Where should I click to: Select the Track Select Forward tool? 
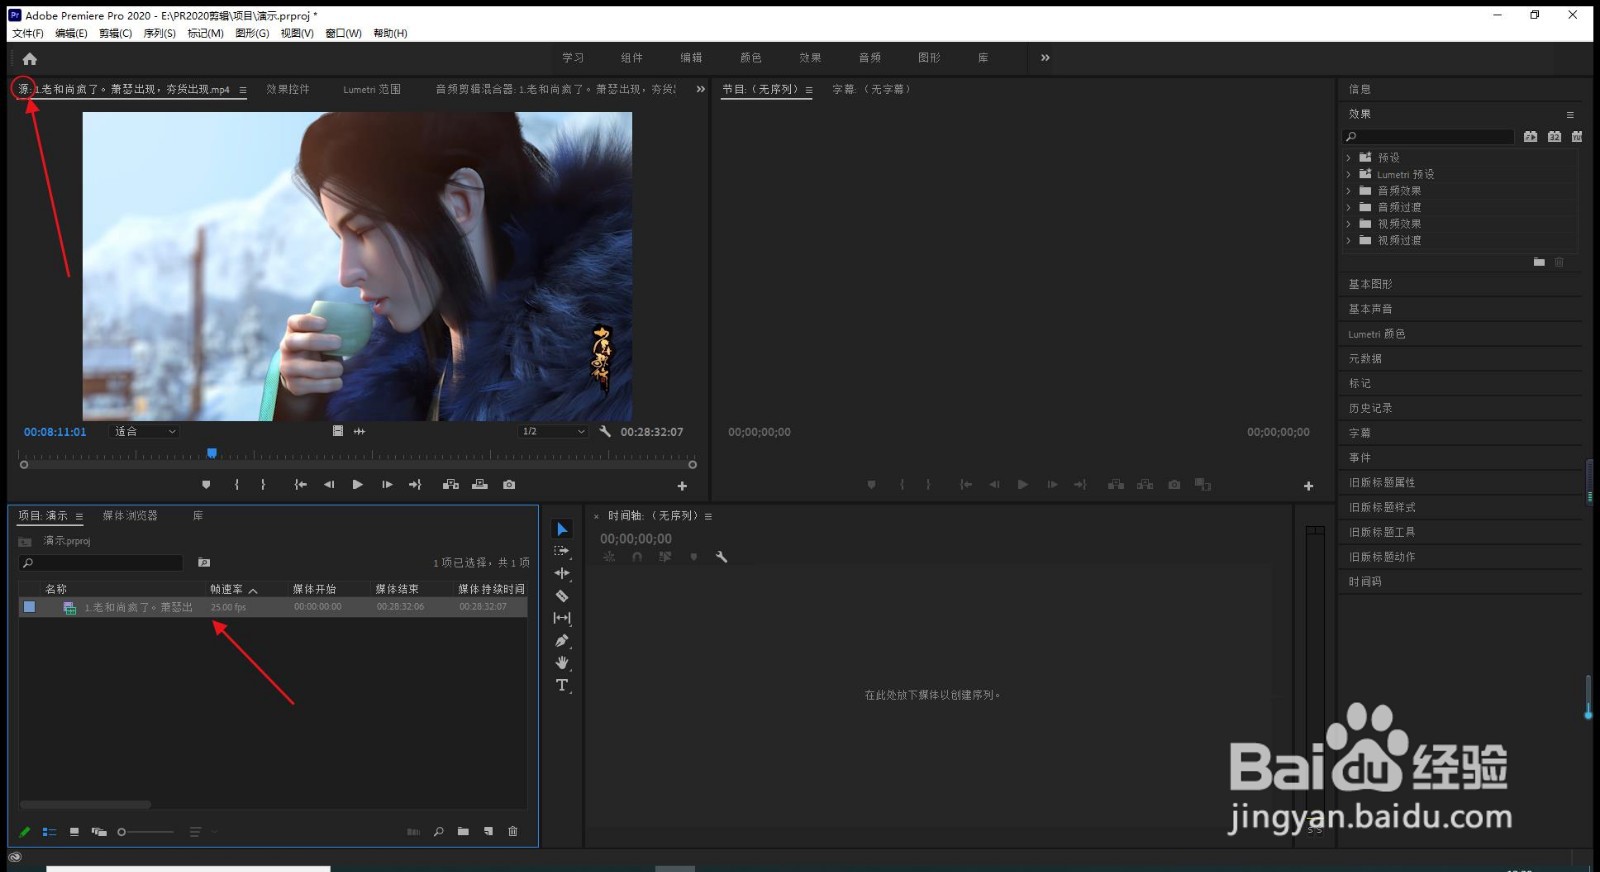coord(562,551)
